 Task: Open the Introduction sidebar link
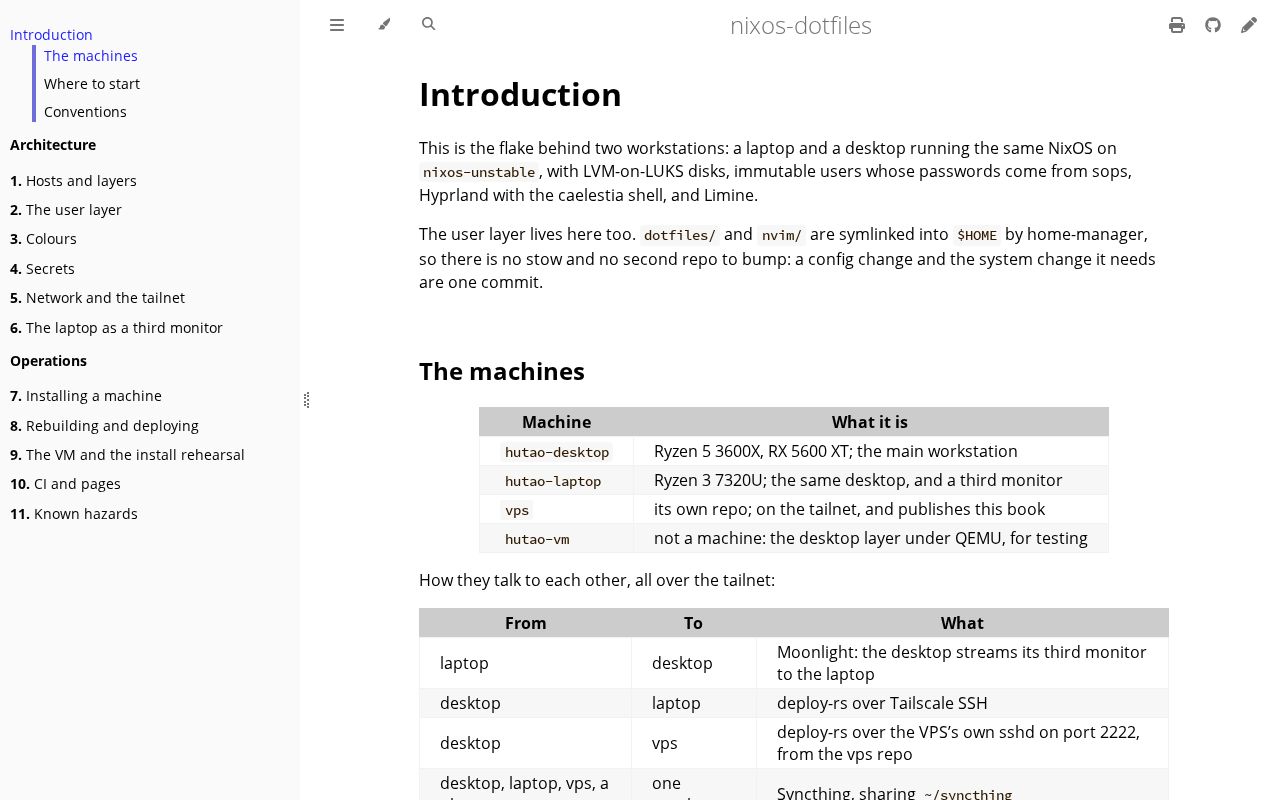click(x=51, y=34)
